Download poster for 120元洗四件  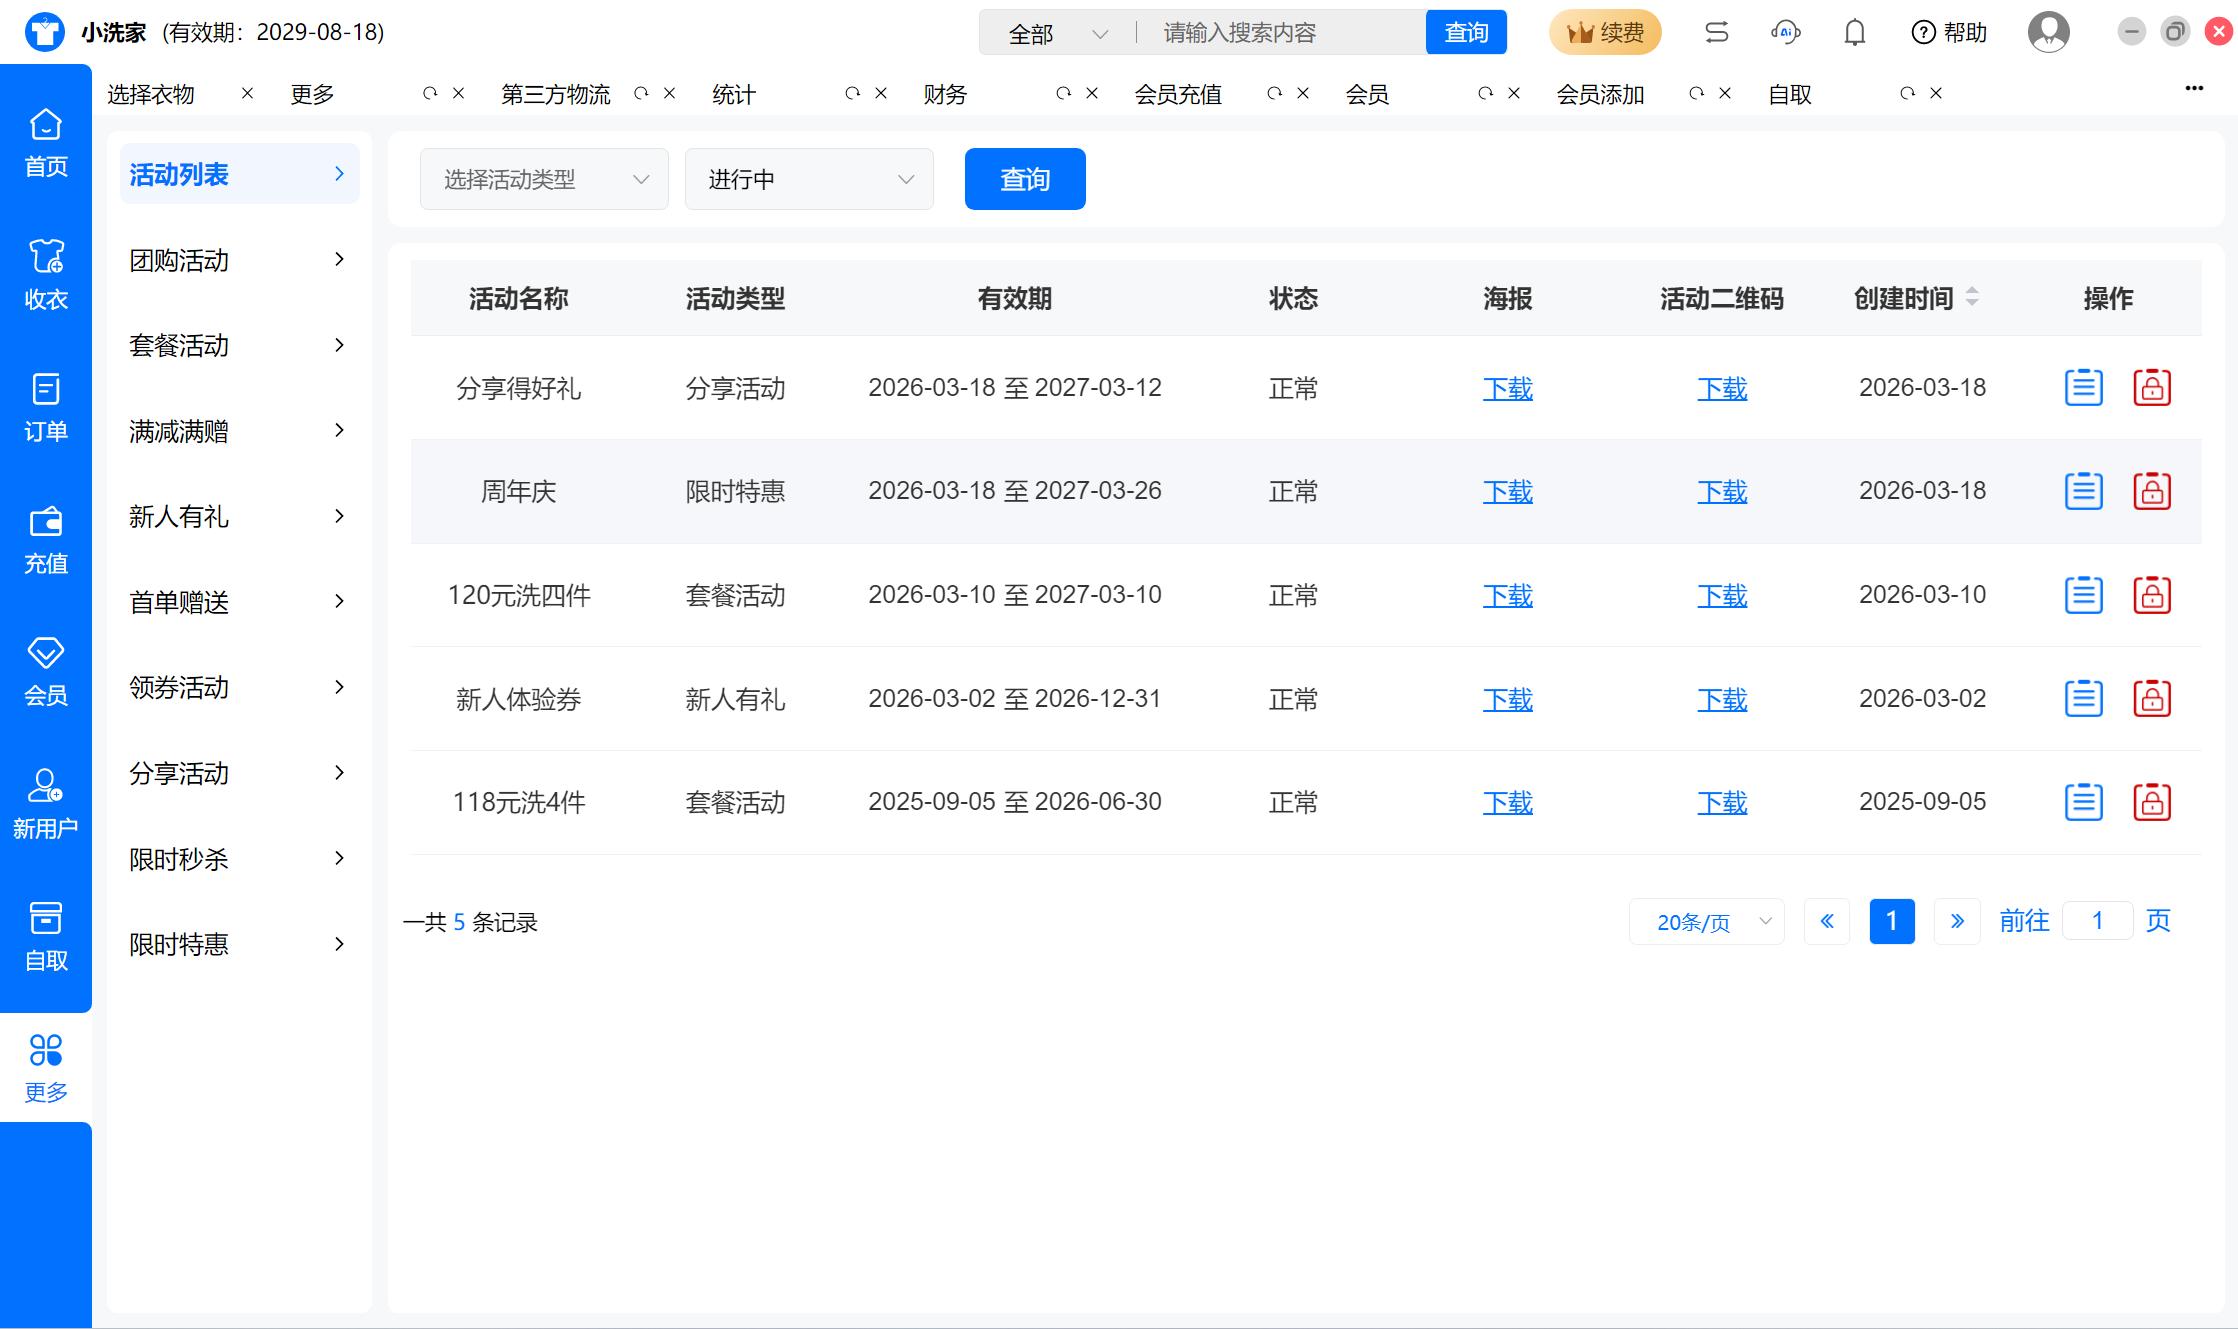pyautogui.click(x=1507, y=595)
